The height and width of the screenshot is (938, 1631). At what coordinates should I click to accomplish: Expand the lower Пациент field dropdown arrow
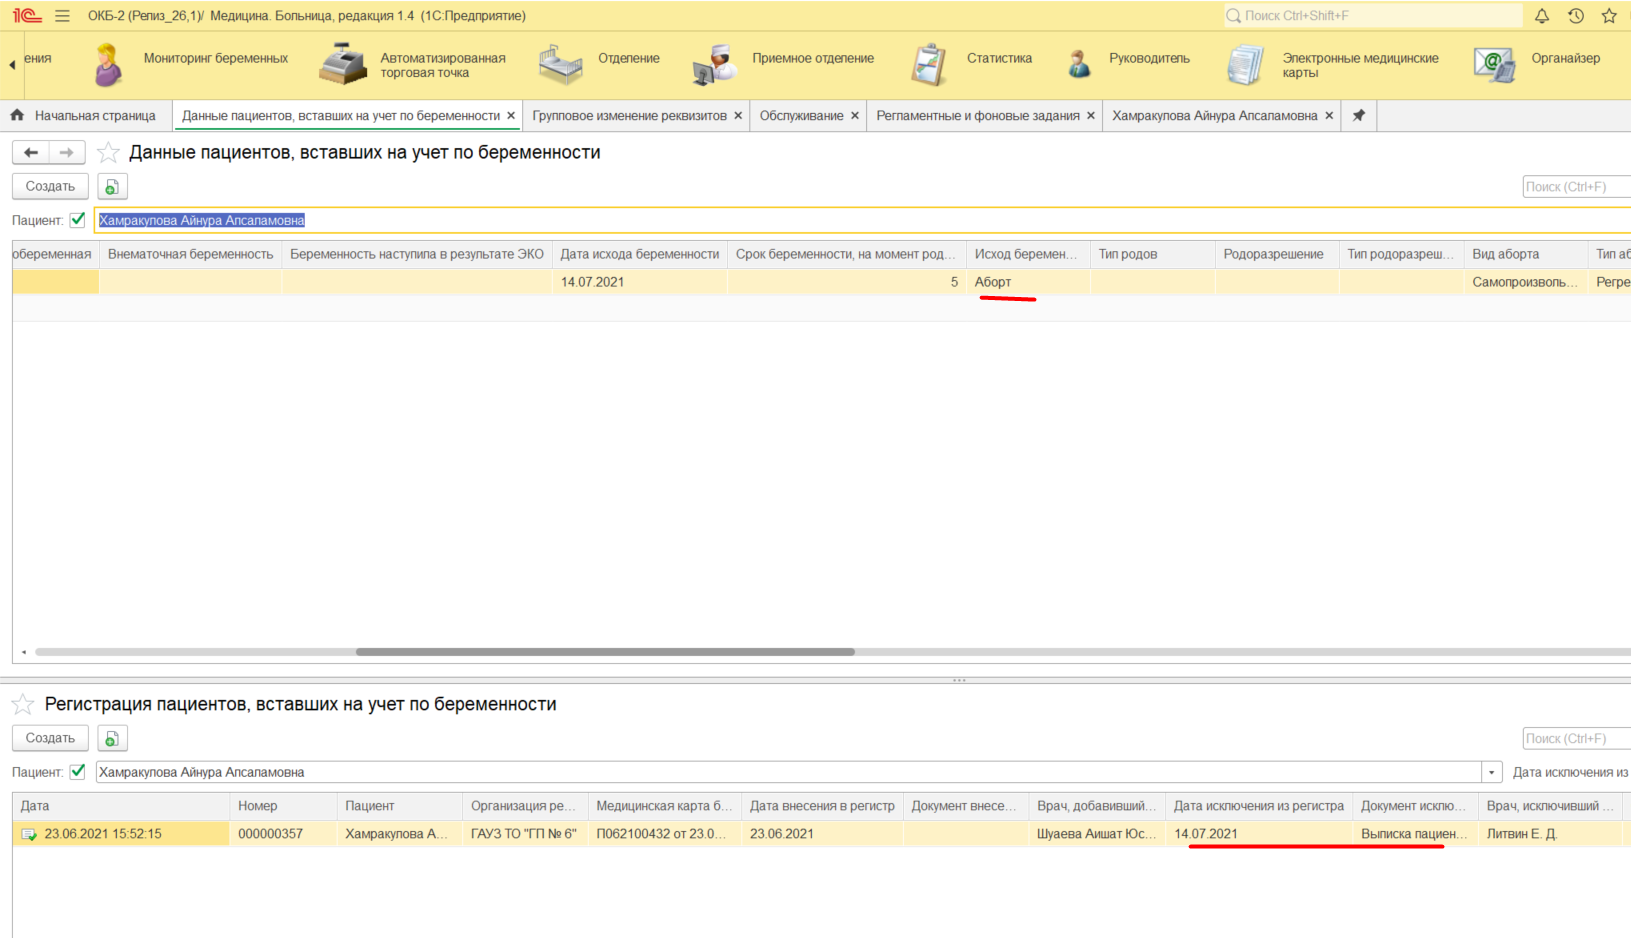point(1492,773)
